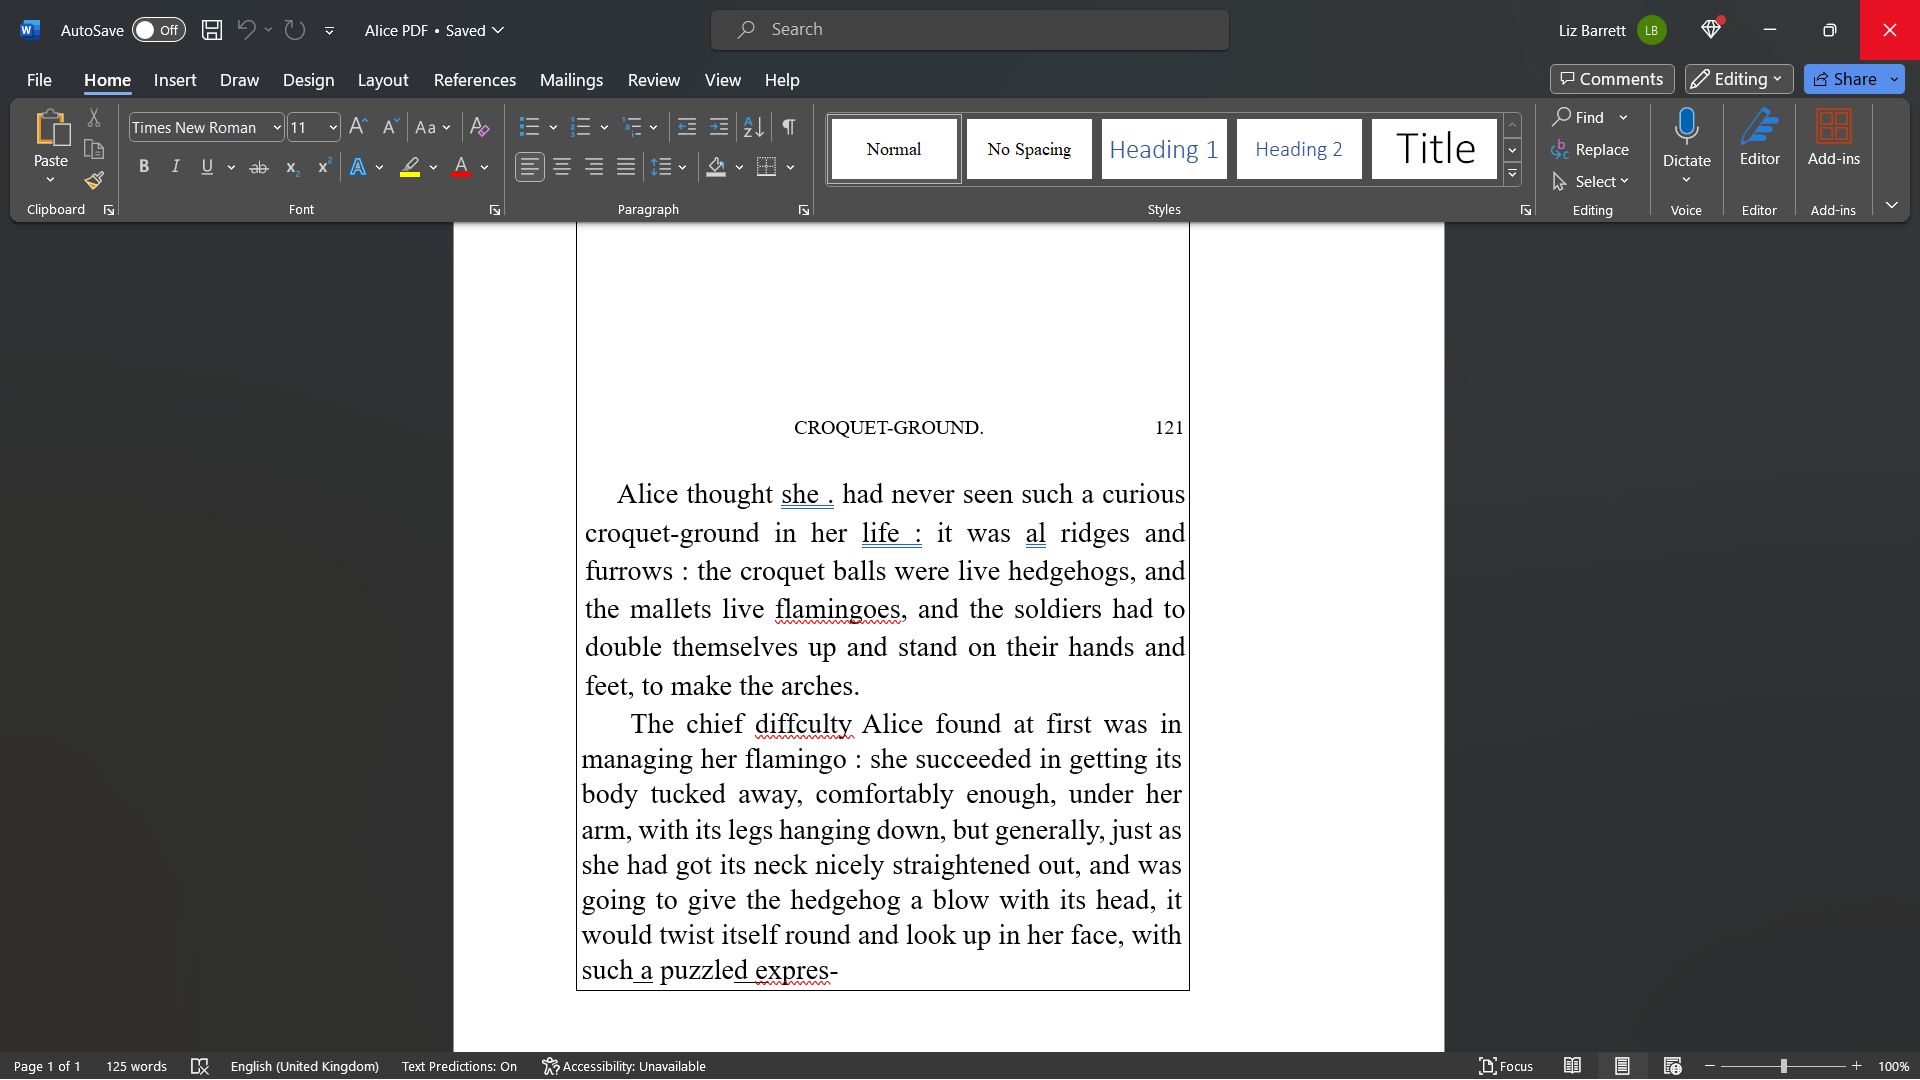1920x1080 pixels.
Task: Toggle AutoSave on/off switch
Action: pyautogui.click(x=158, y=29)
